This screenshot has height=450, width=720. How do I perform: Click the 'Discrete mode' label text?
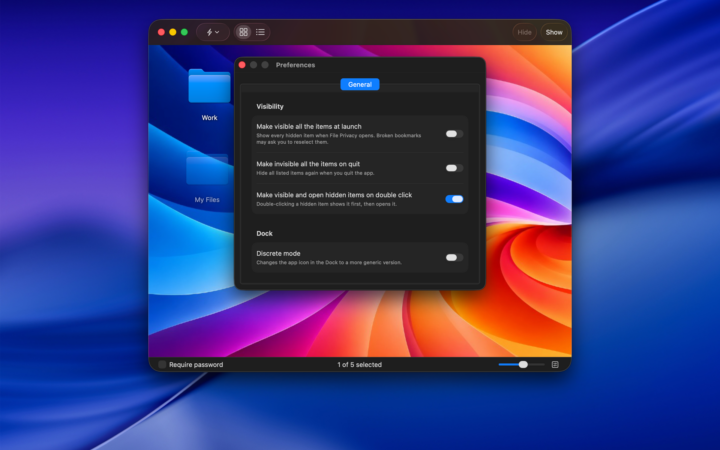click(x=278, y=253)
